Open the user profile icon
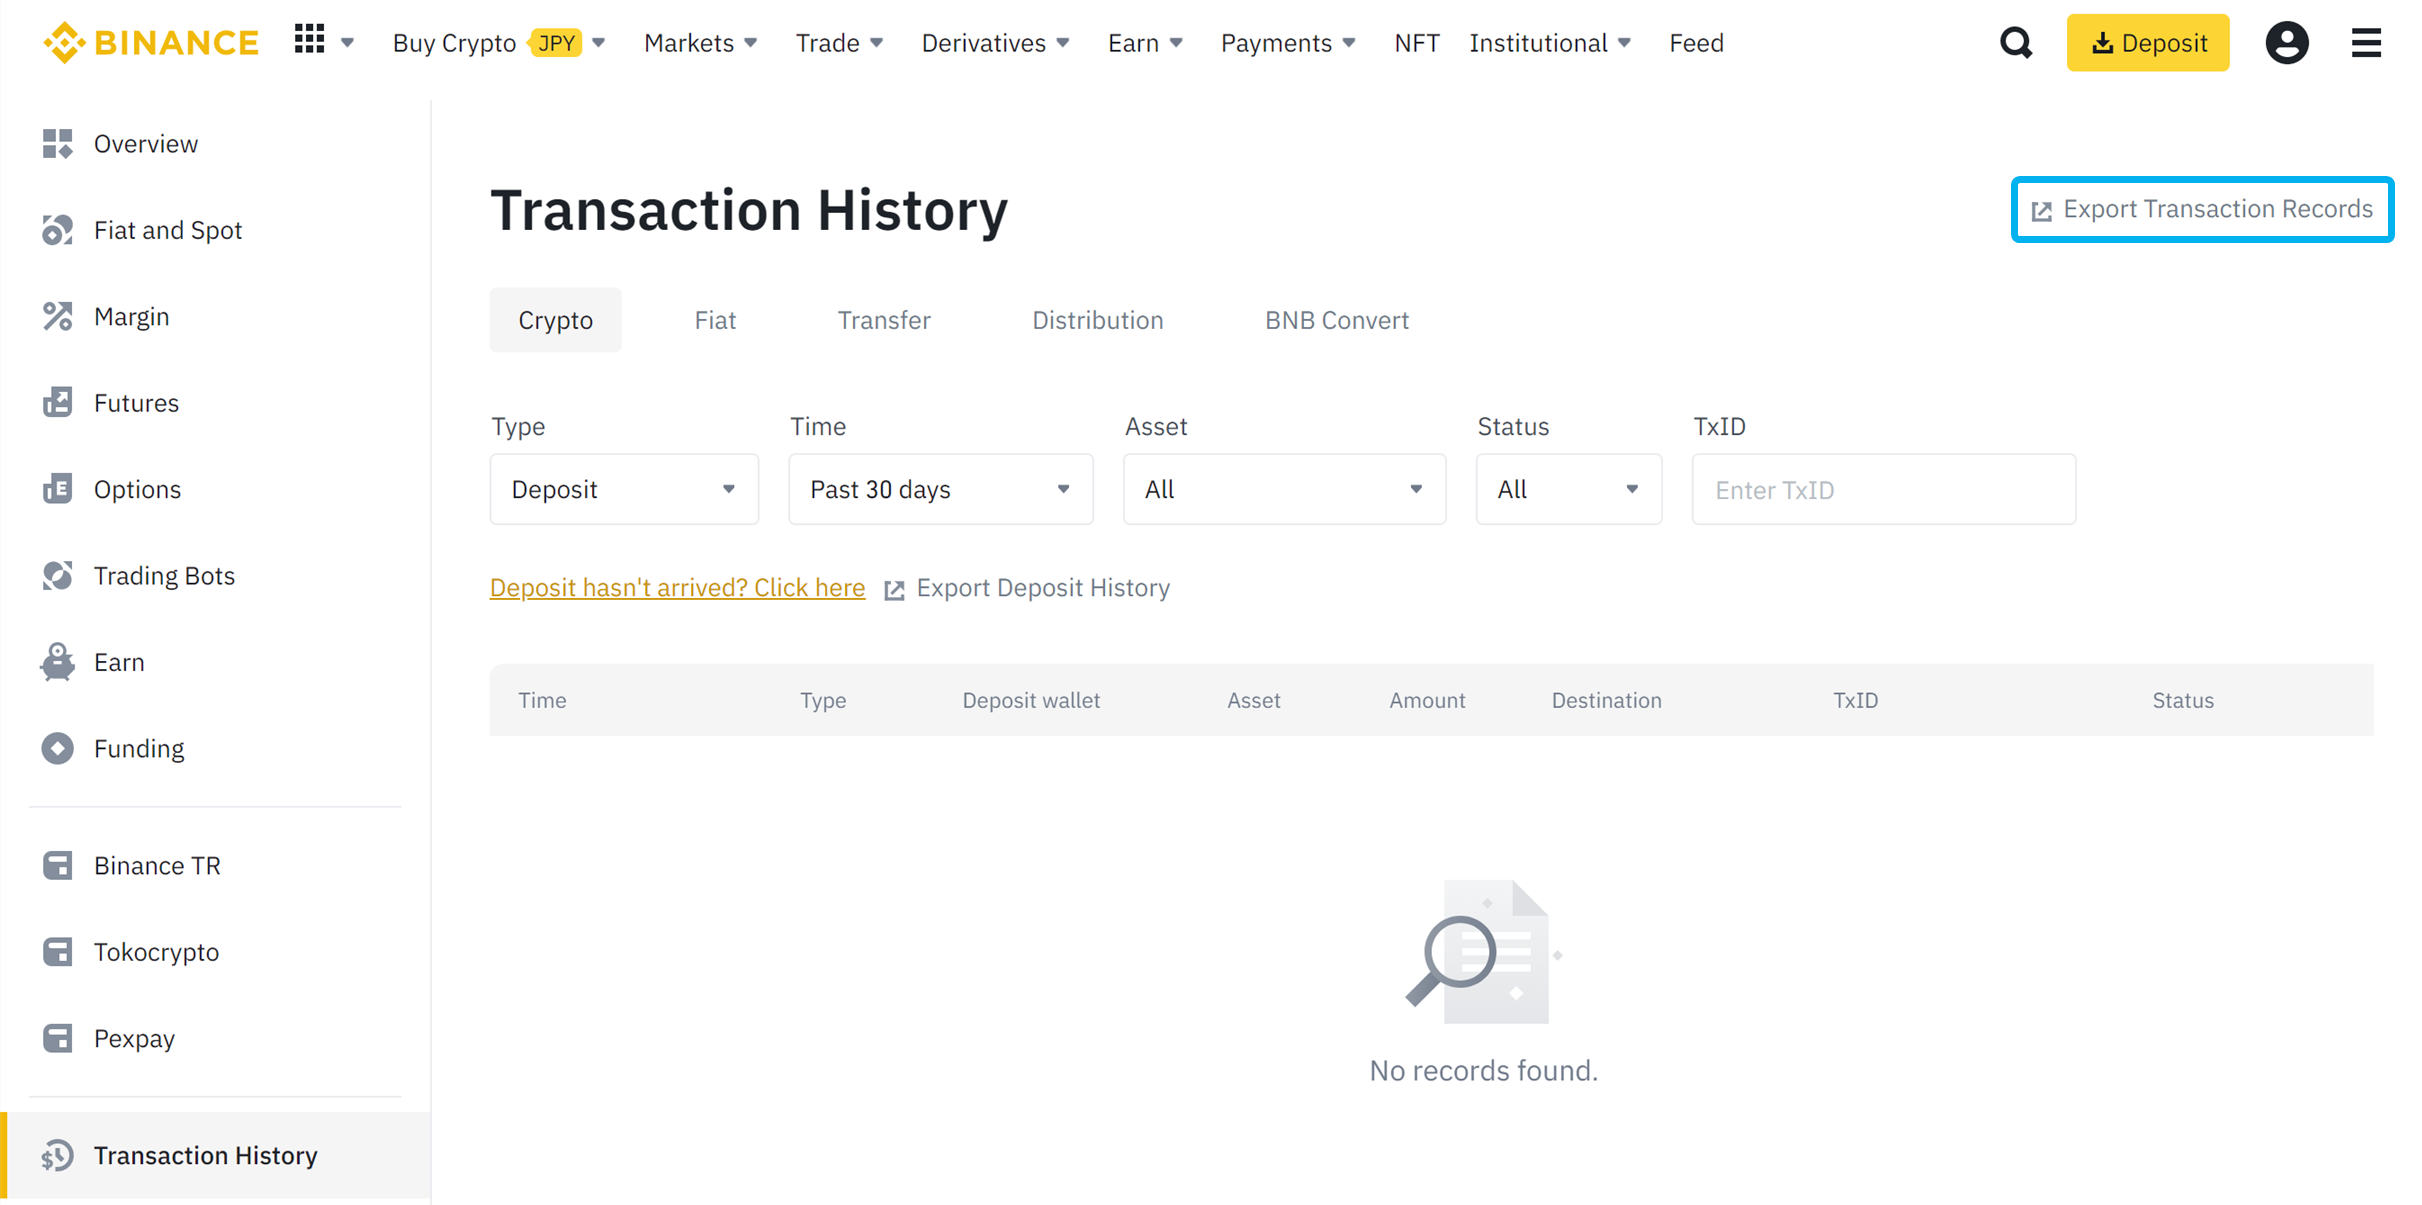 coord(2286,43)
